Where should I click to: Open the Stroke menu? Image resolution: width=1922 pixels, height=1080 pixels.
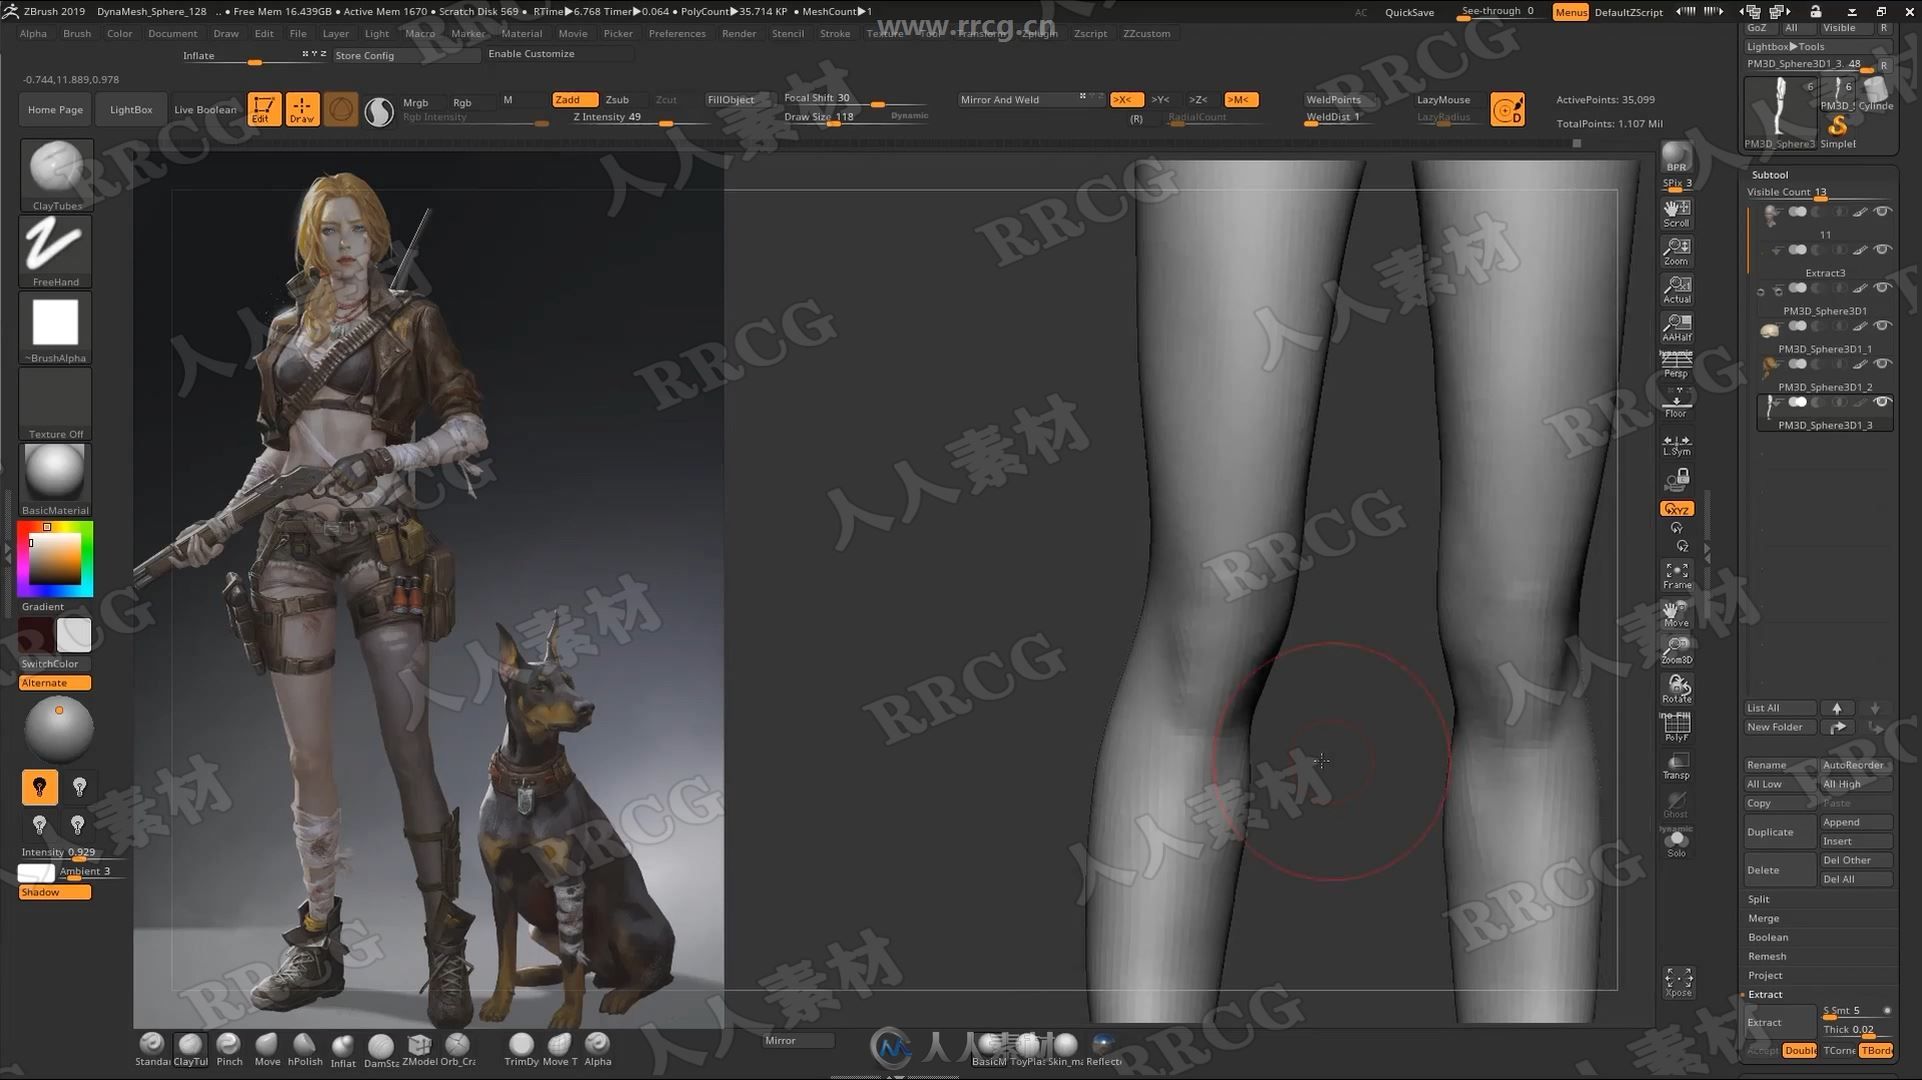(835, 34)
